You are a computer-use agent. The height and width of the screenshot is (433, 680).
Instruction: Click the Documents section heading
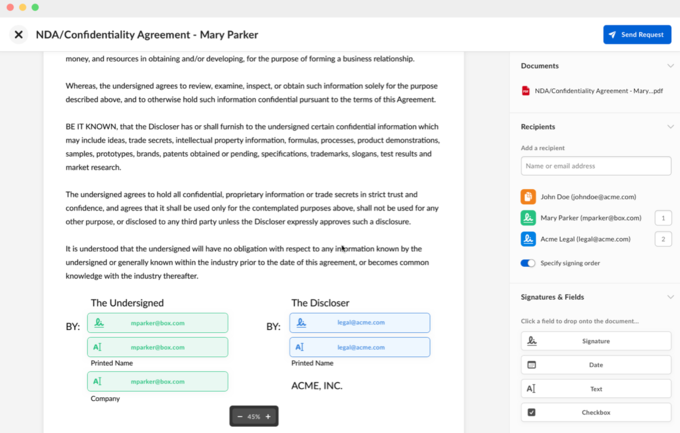(x=539, y=66)
